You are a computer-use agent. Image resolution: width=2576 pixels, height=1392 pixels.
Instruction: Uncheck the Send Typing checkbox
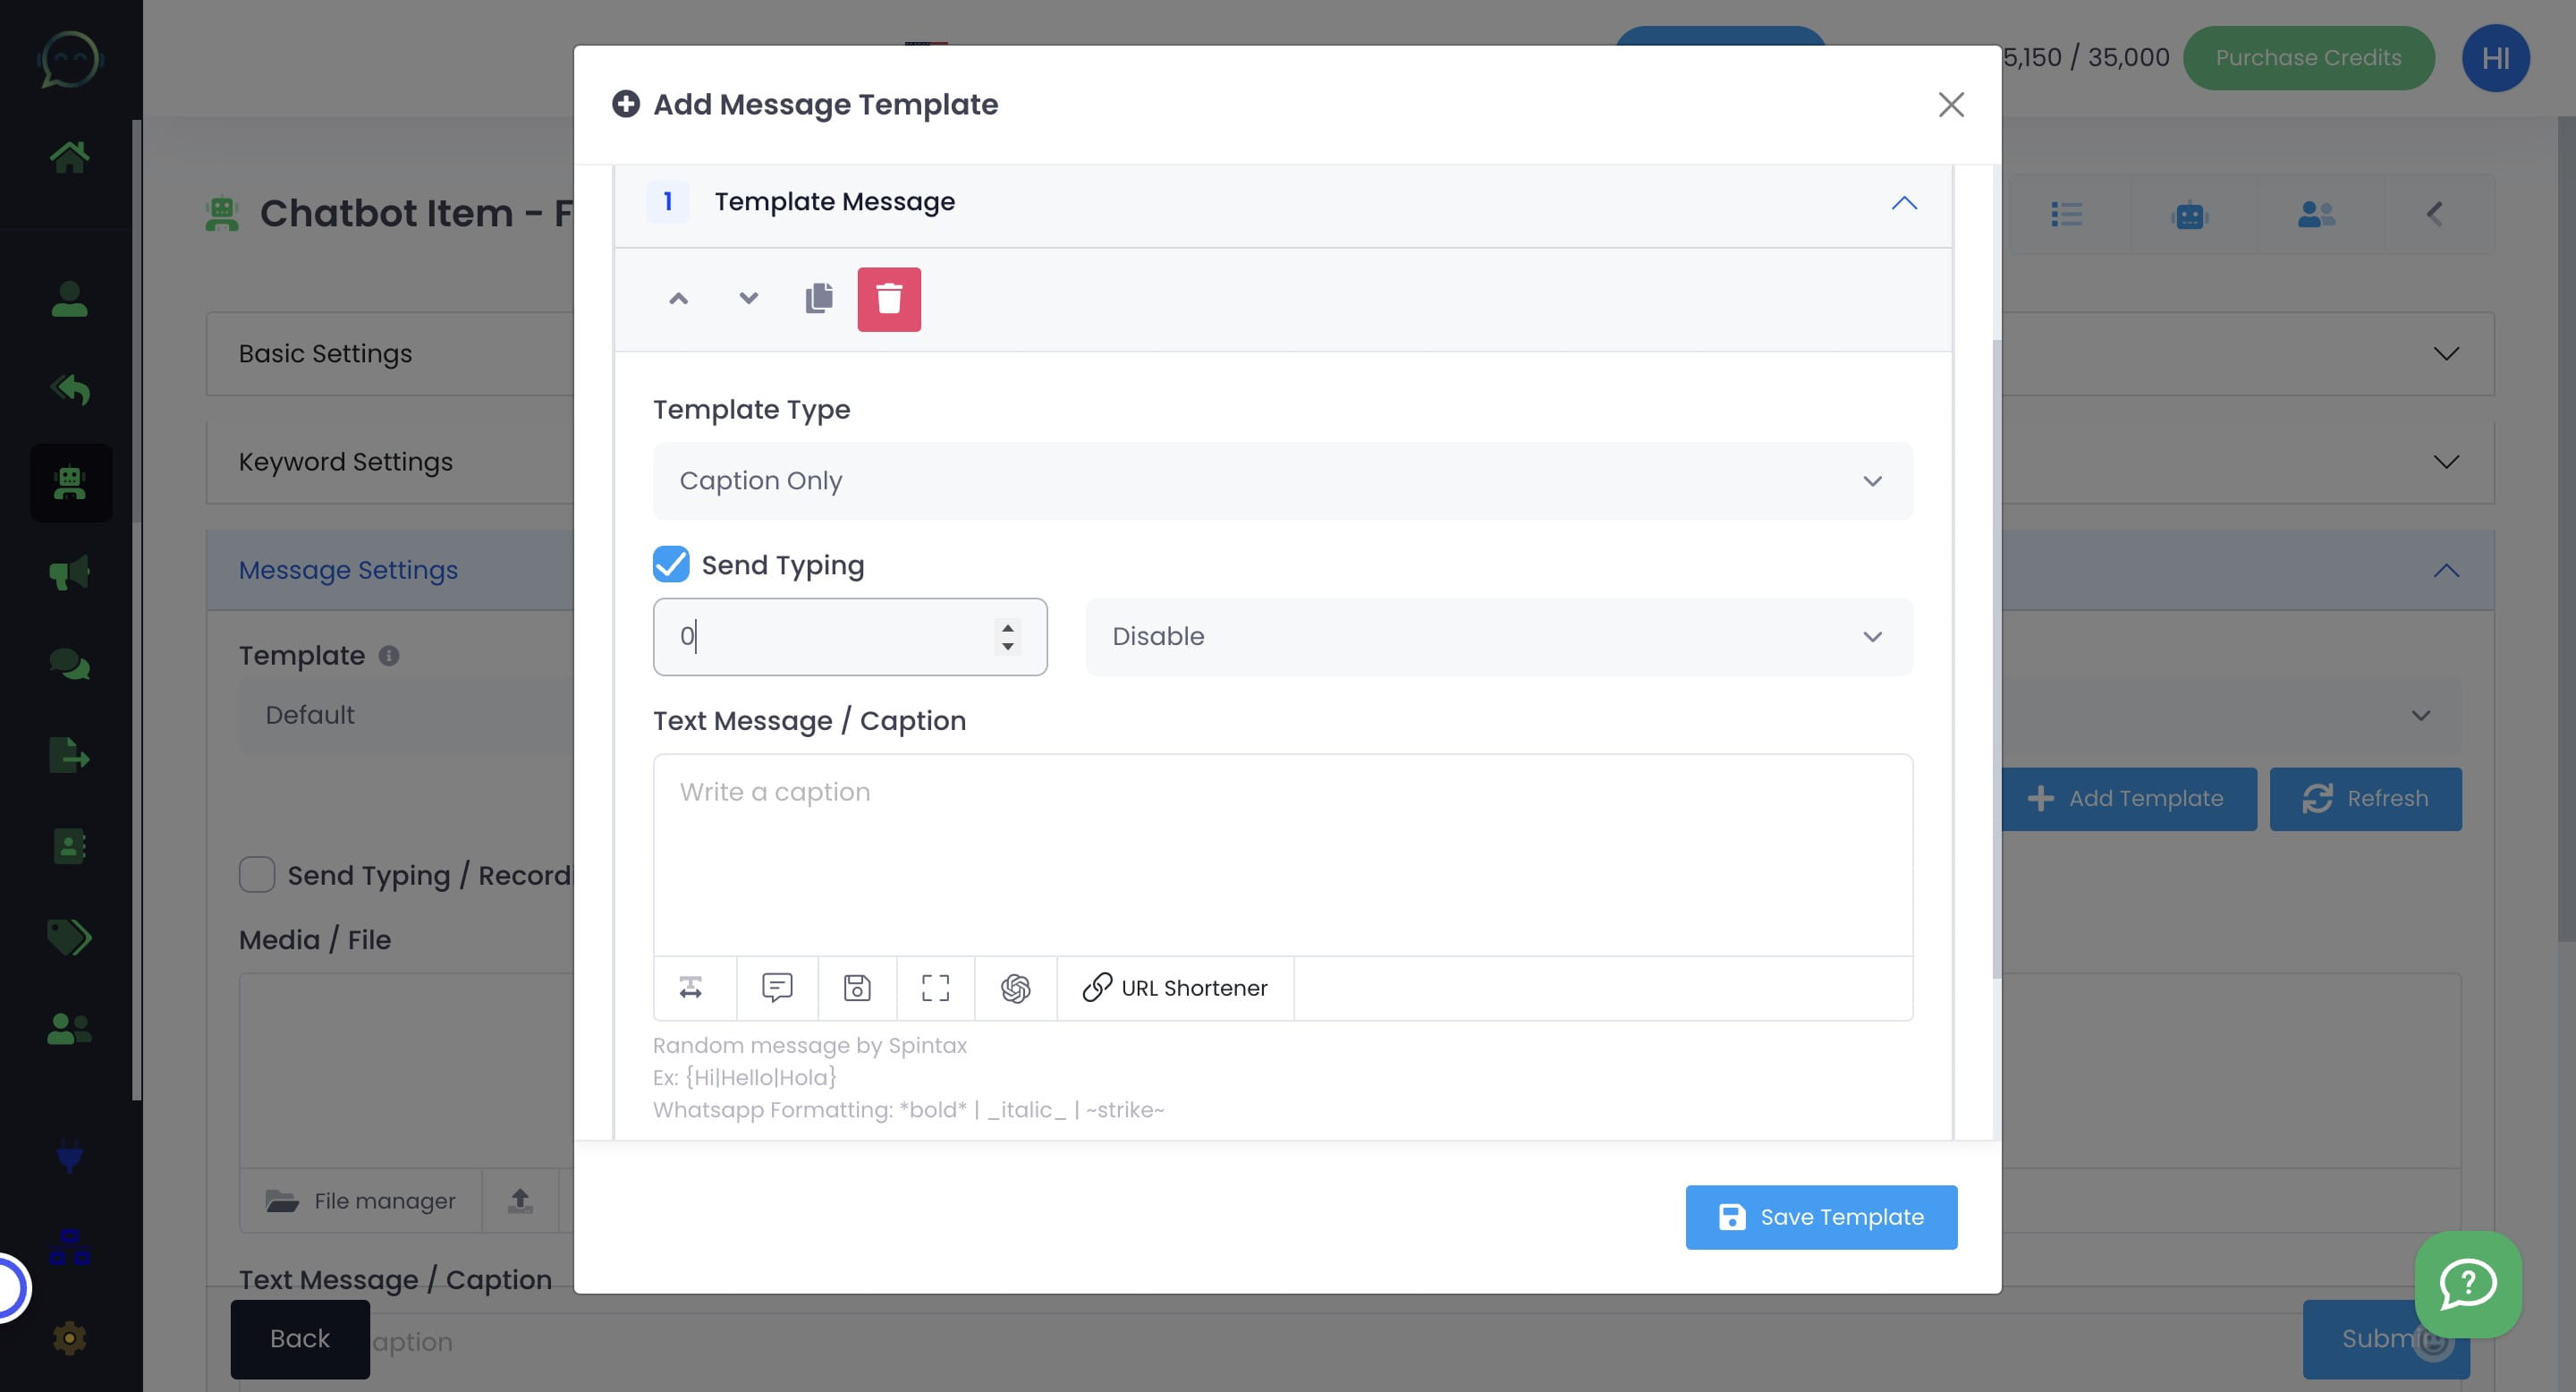tap(670, 564)
